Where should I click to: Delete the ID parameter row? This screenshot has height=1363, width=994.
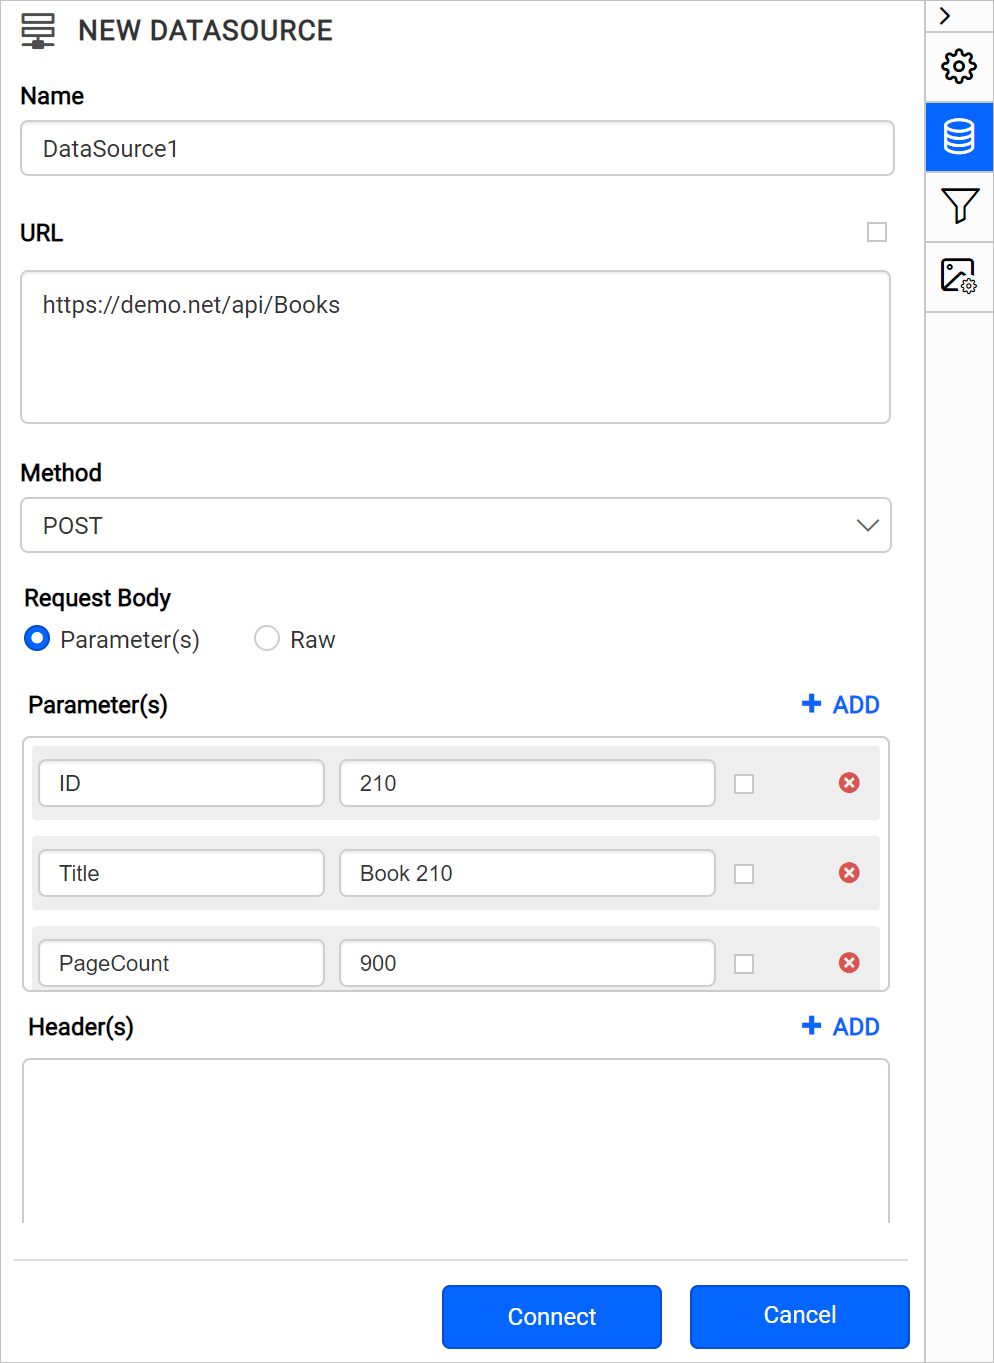[x=849, y=783]
